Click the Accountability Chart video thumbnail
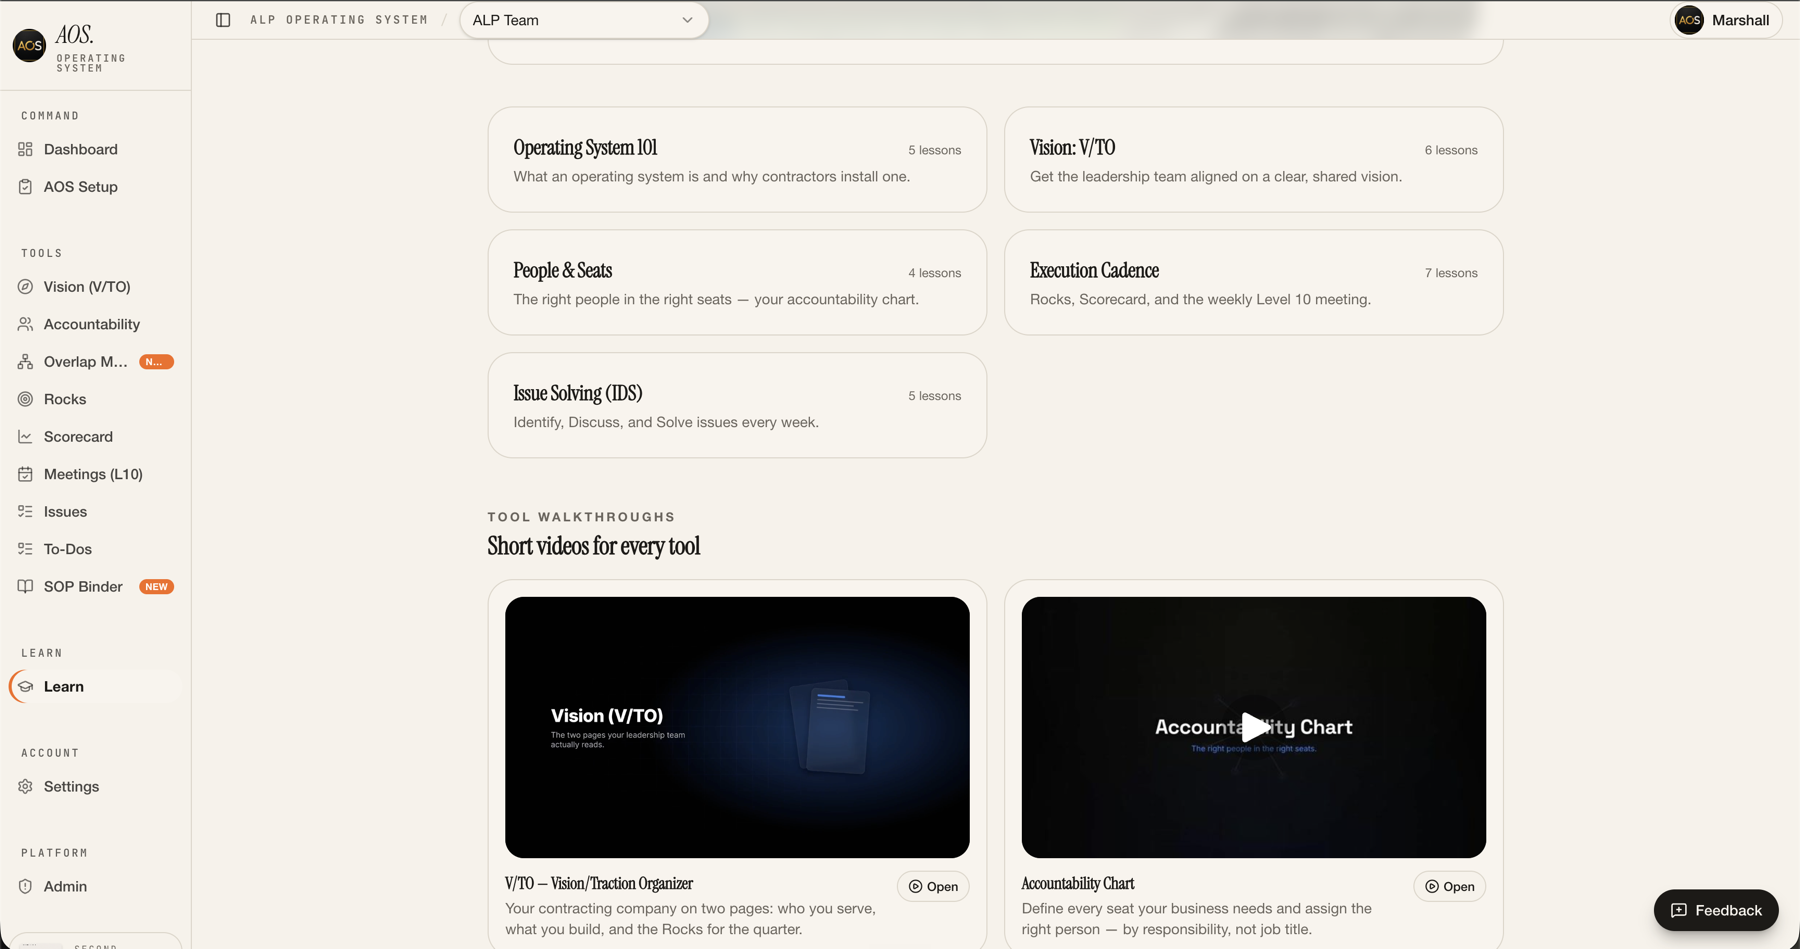Screen dimensions: 1800x949 click(x=1253, y=727)
